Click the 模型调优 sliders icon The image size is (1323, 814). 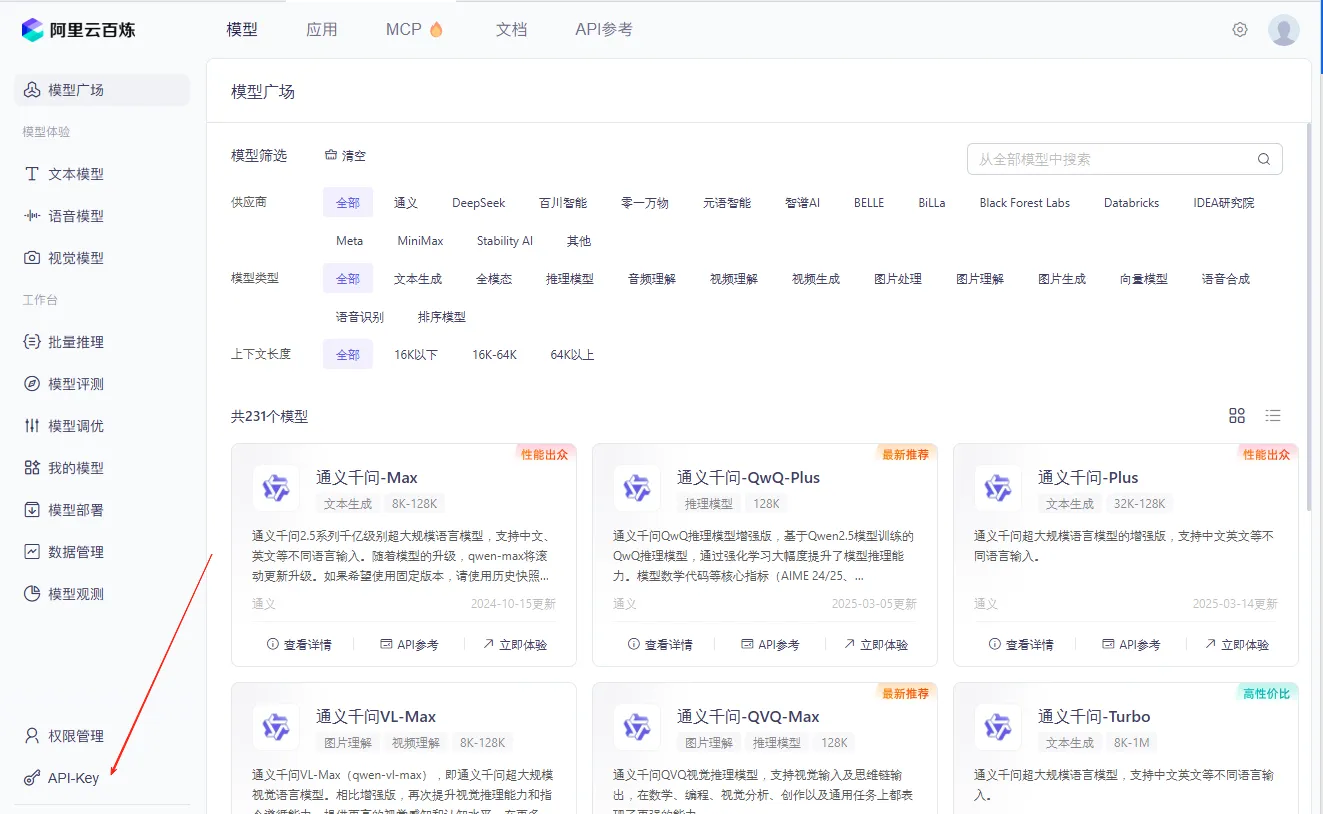click(32, 426)
